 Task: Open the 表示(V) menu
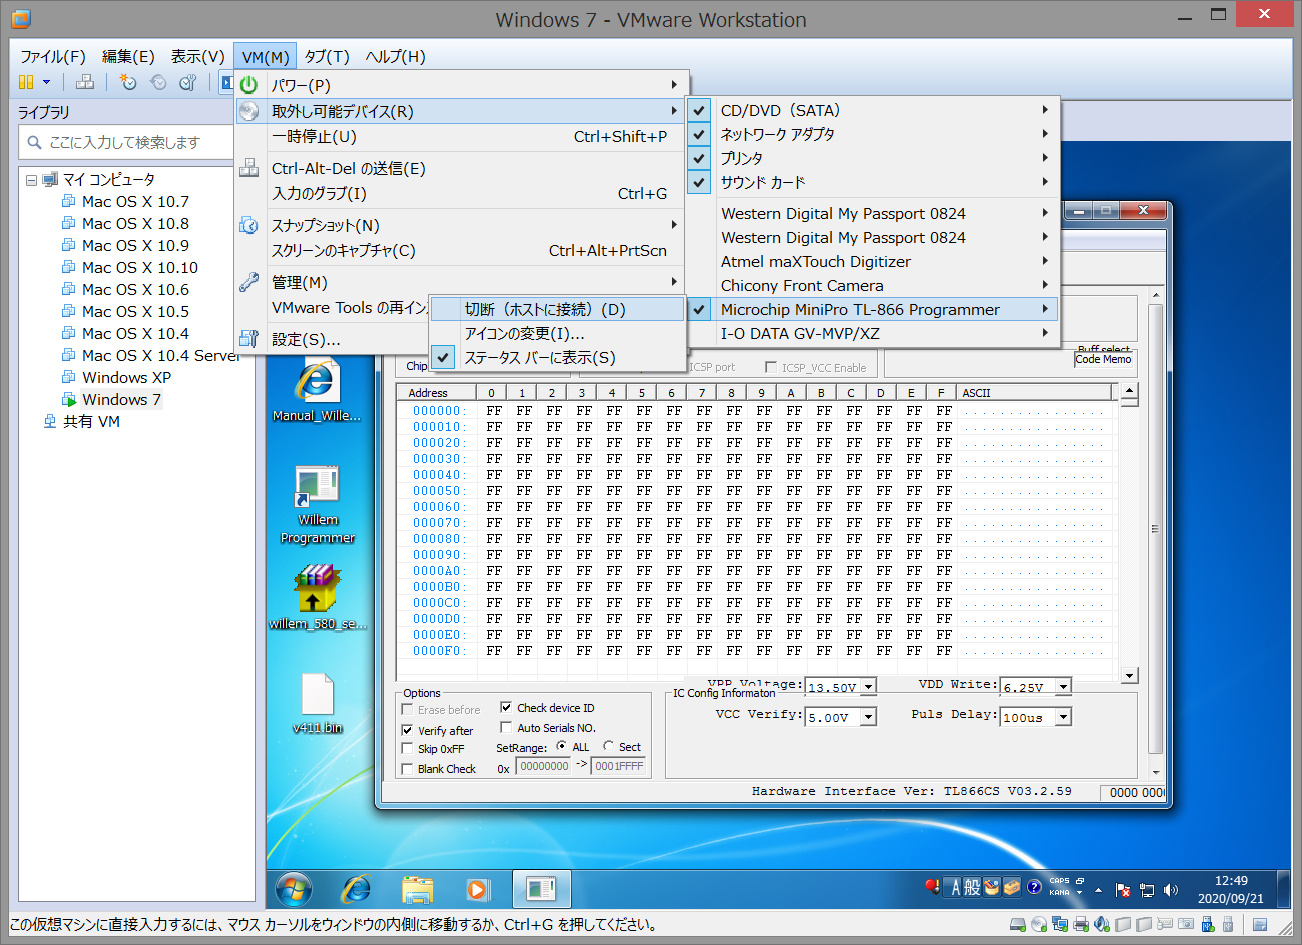click(x=197, y=56)
